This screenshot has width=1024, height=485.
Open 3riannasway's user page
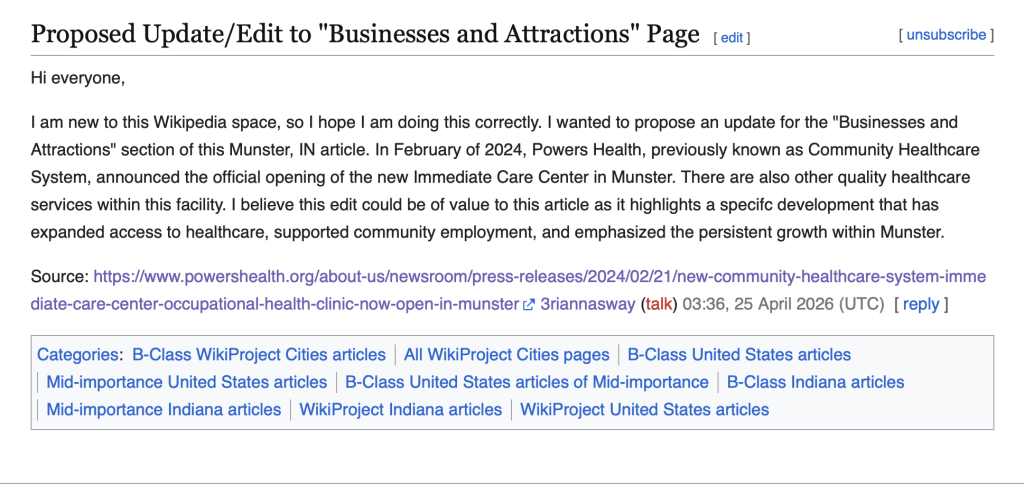point(587,304)
